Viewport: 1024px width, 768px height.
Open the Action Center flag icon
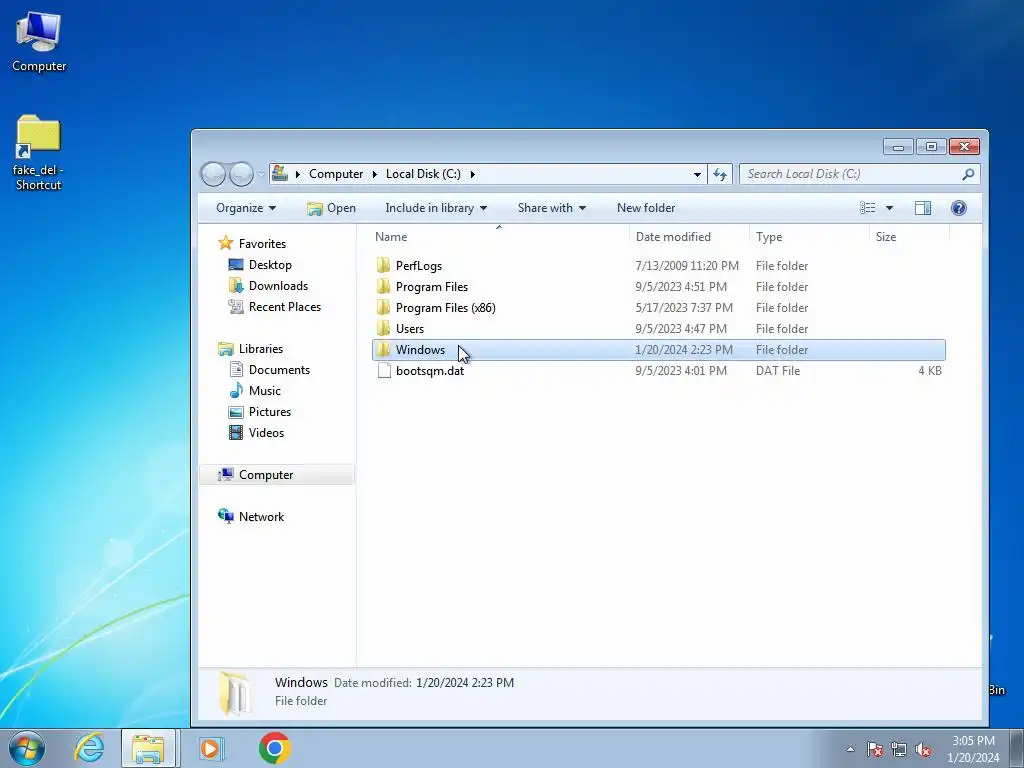(875, 749)
